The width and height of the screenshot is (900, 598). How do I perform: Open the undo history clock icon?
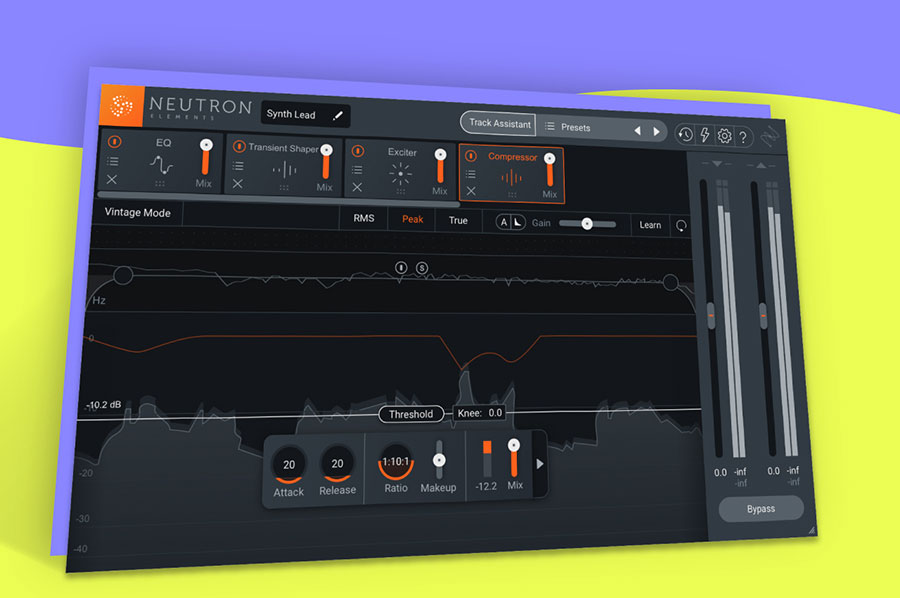tap(685, 135)
